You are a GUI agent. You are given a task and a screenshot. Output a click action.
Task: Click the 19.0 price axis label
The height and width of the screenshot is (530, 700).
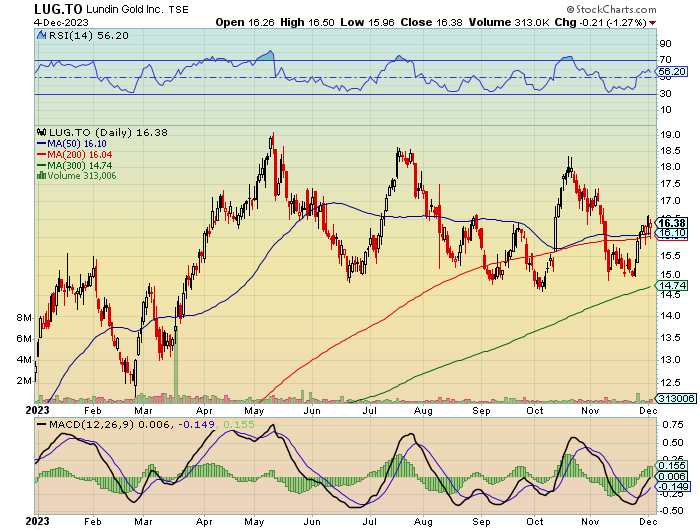[670, 134]
